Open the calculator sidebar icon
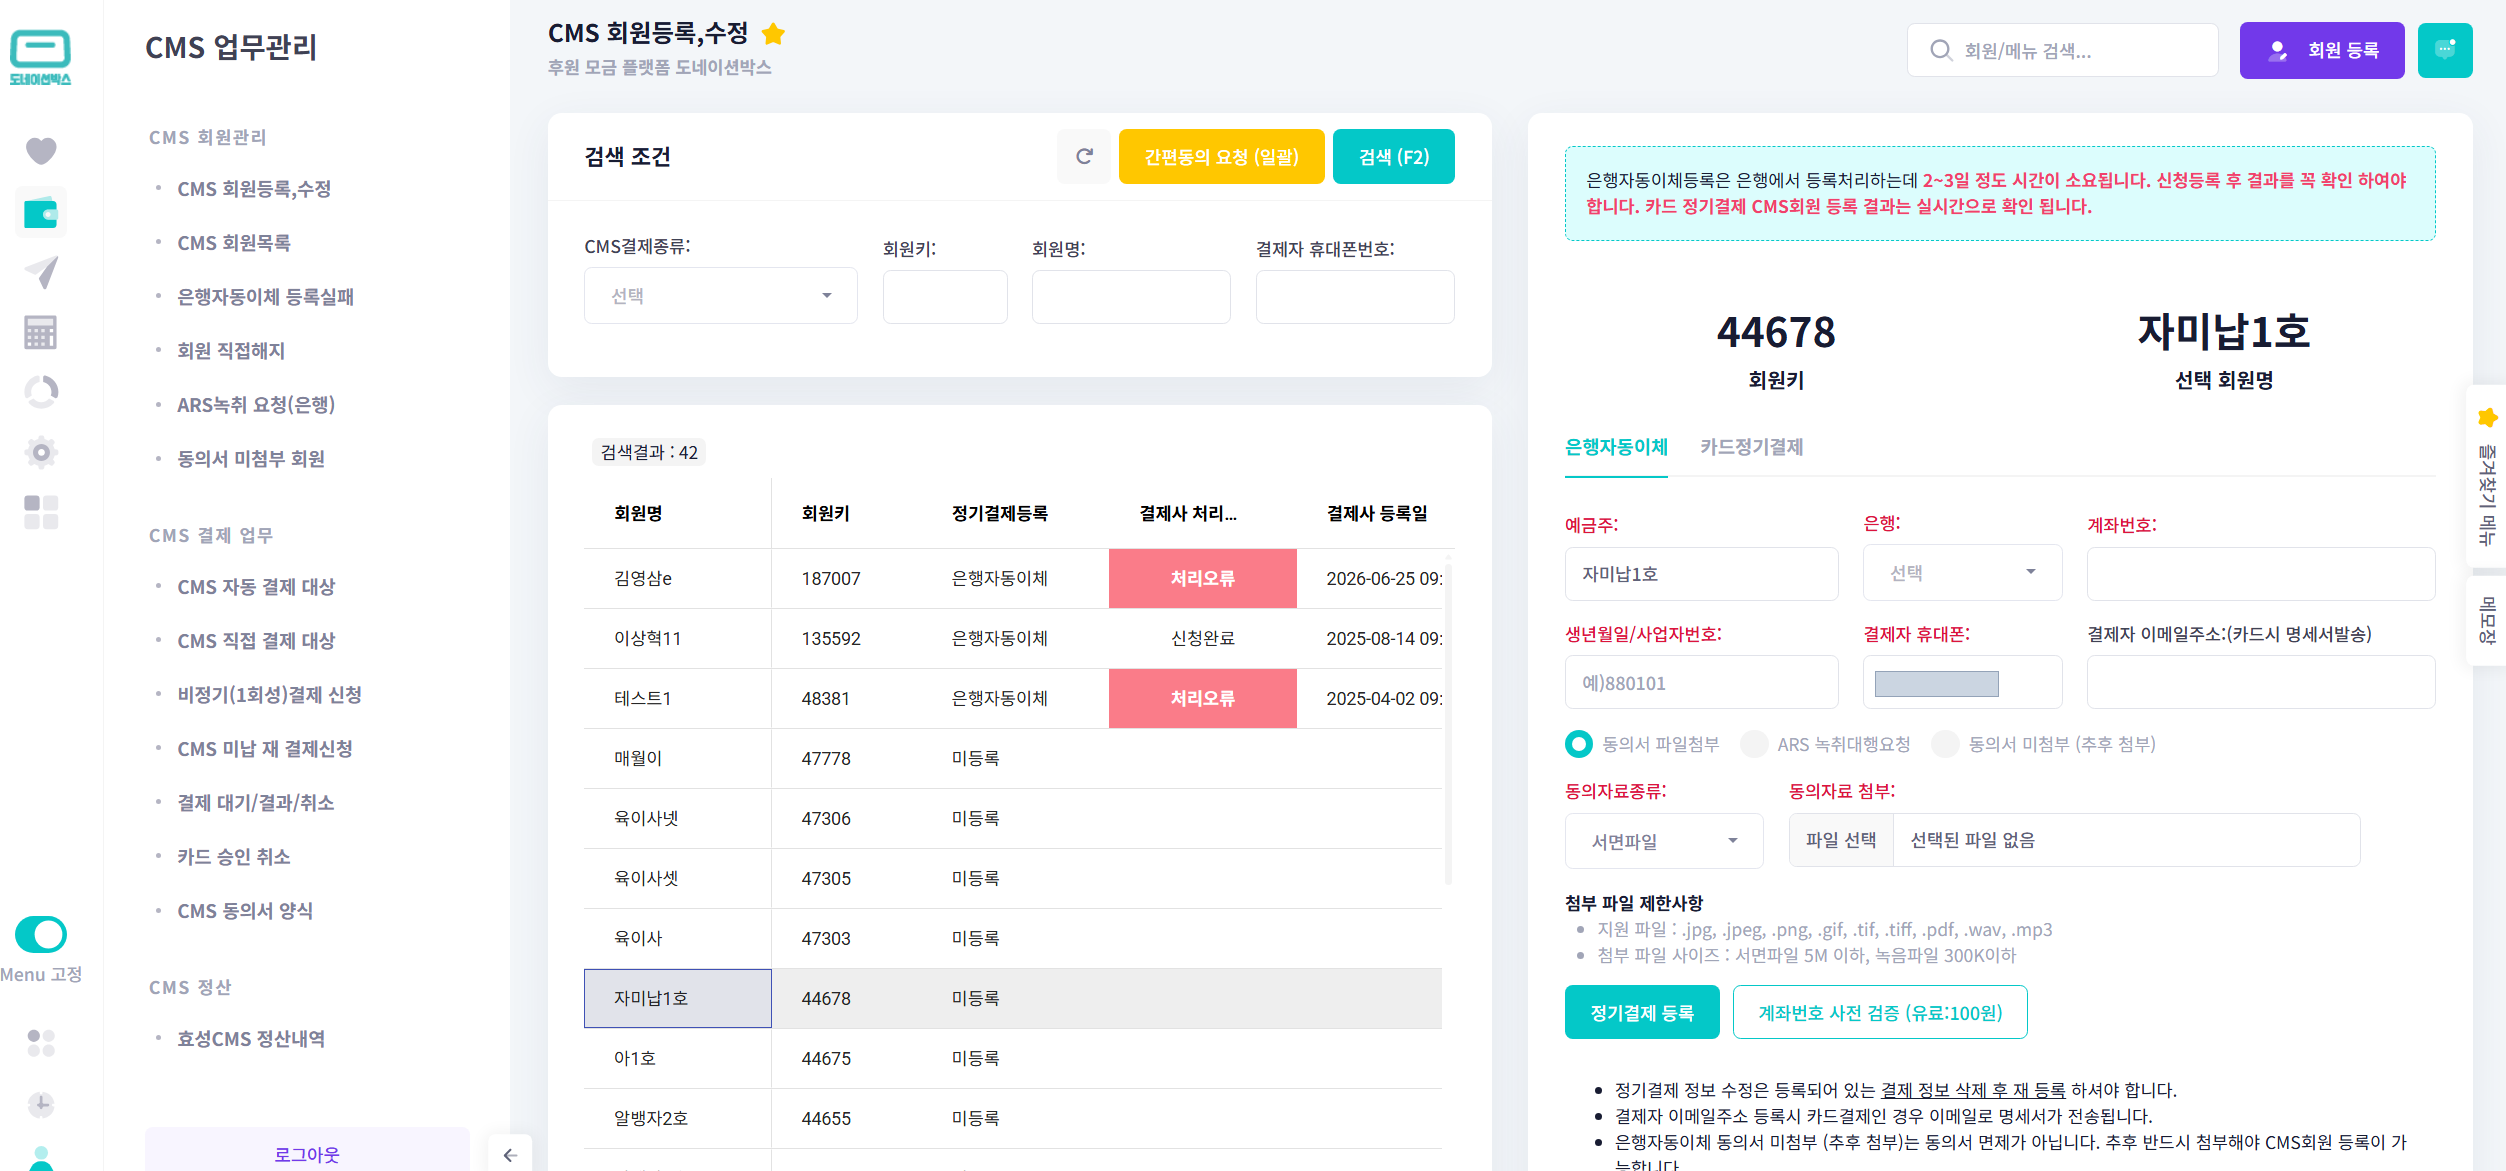The width and height of the screenshot is (2506, 1171). [41, 332]
